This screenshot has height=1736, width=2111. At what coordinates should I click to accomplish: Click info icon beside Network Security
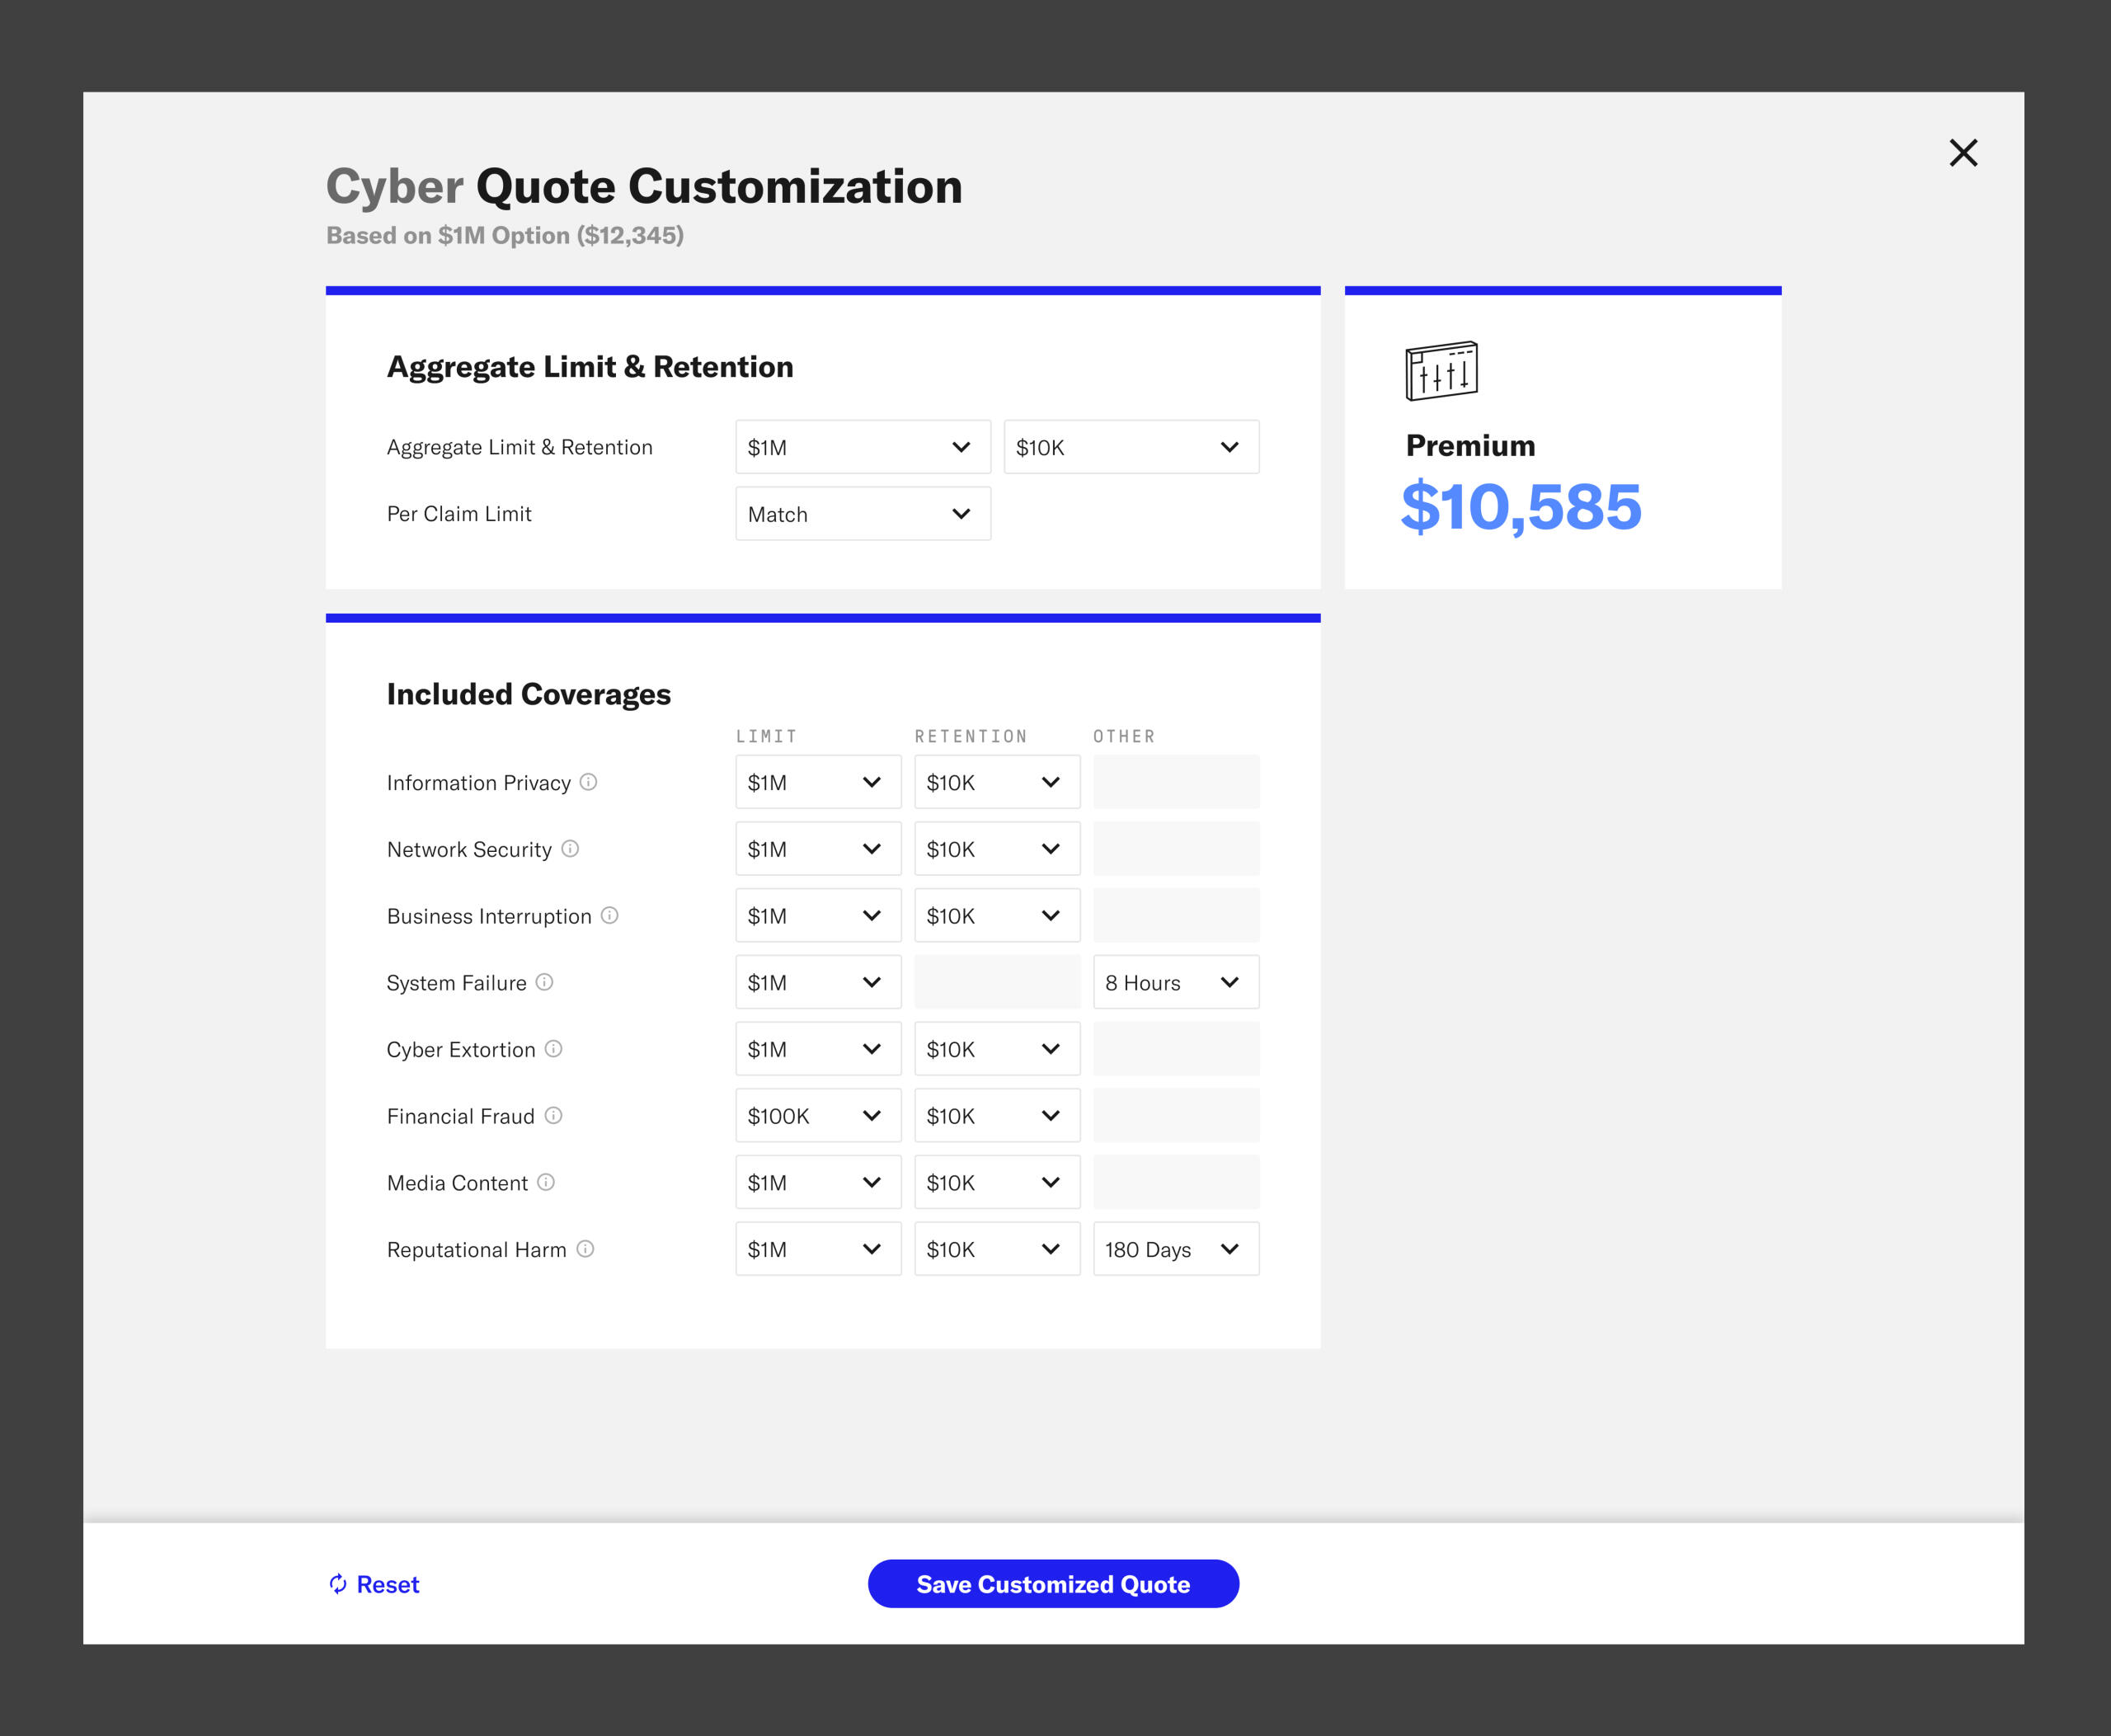(x=570, y=849)
